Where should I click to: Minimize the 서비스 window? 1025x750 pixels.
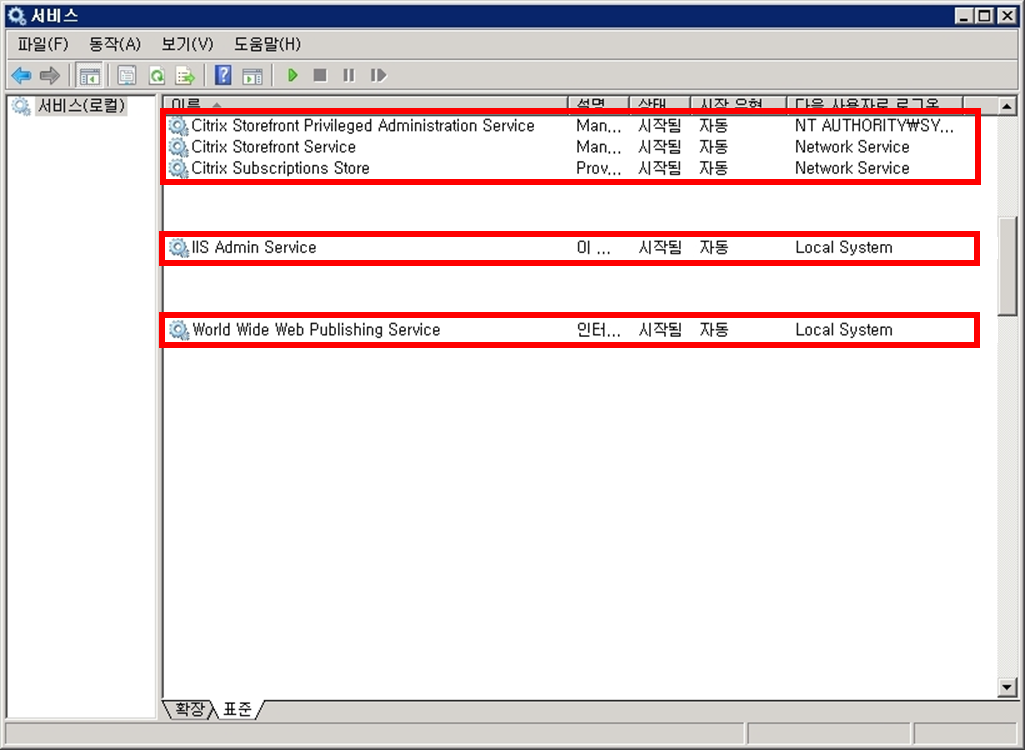coord(963,16)
